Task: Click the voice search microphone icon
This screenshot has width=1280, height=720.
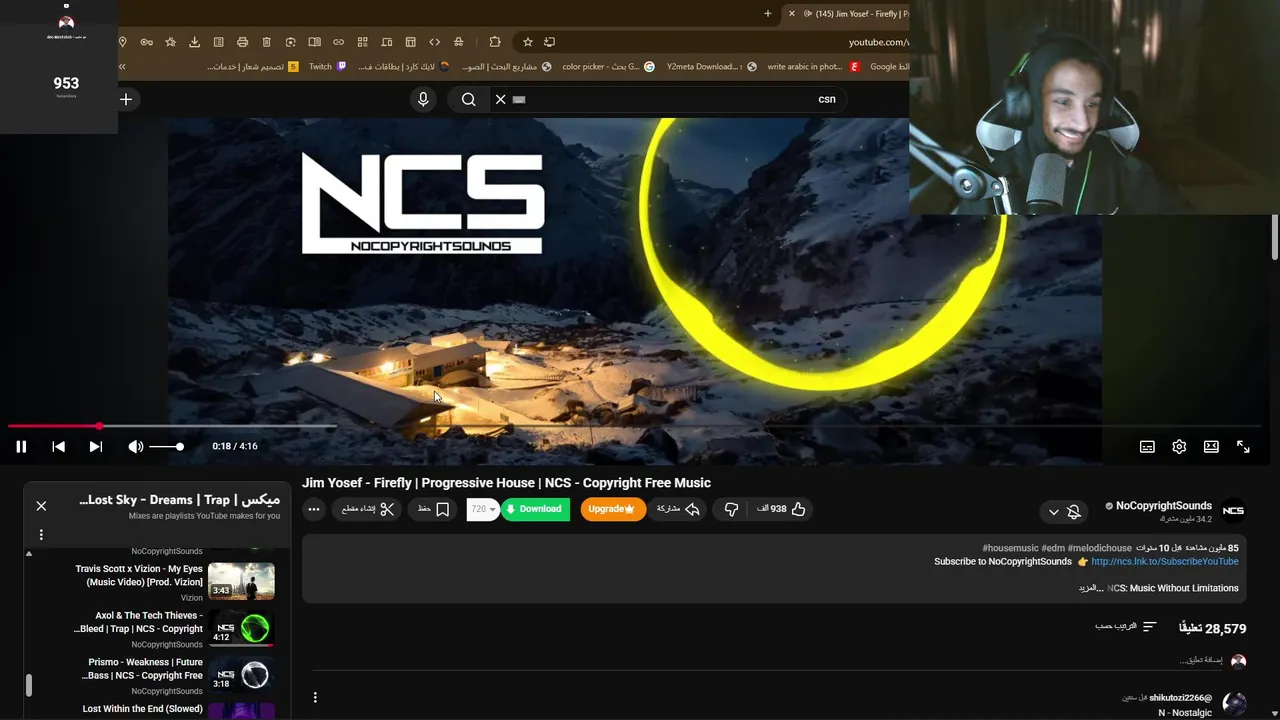Action: click(x=423, y=99)
